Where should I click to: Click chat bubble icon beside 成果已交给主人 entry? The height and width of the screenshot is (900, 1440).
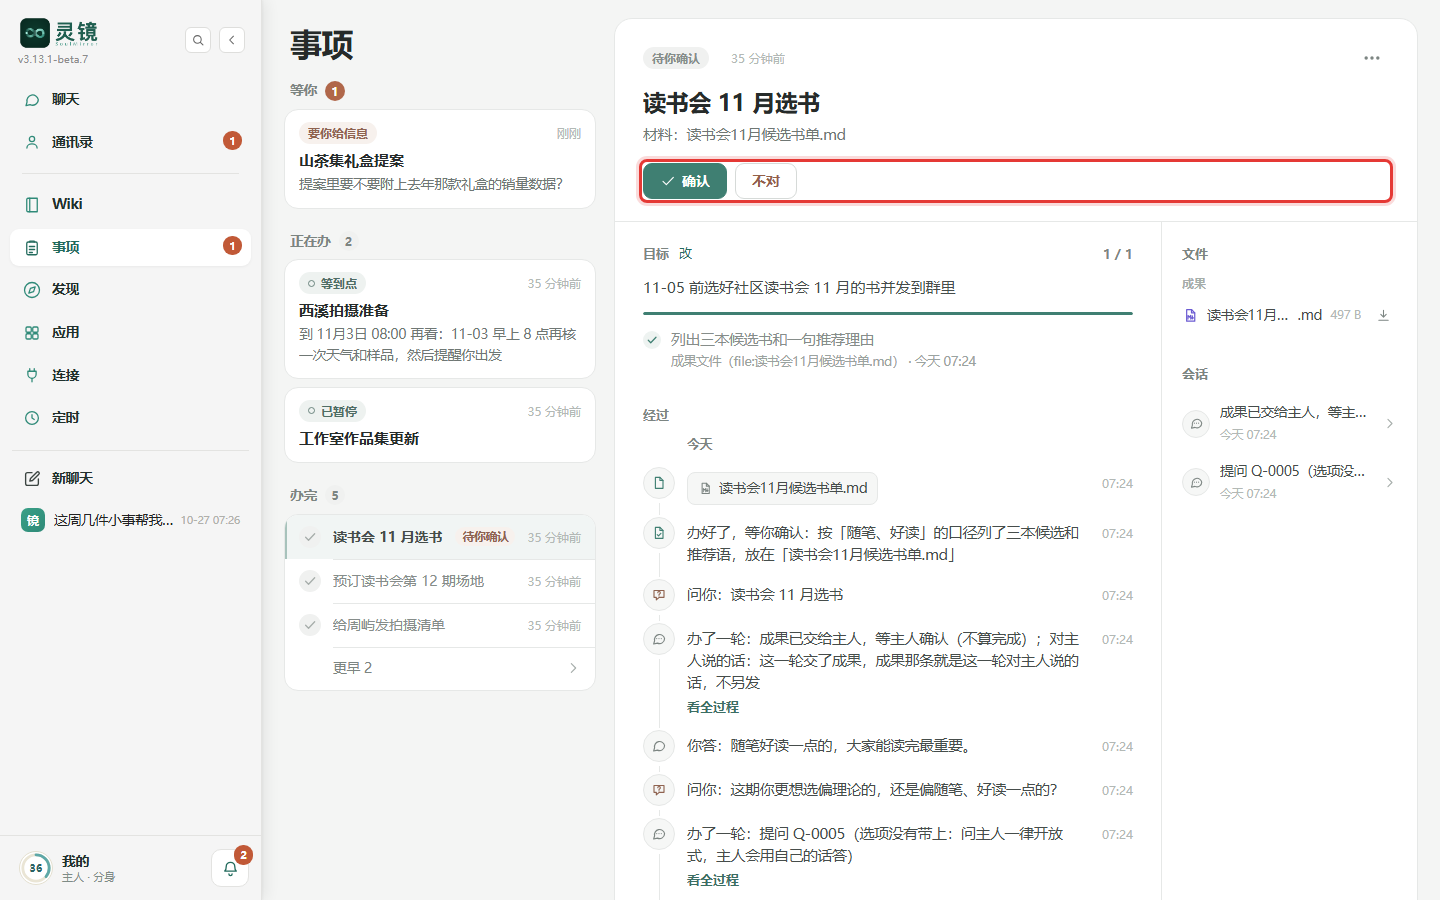tap(659, 639)
